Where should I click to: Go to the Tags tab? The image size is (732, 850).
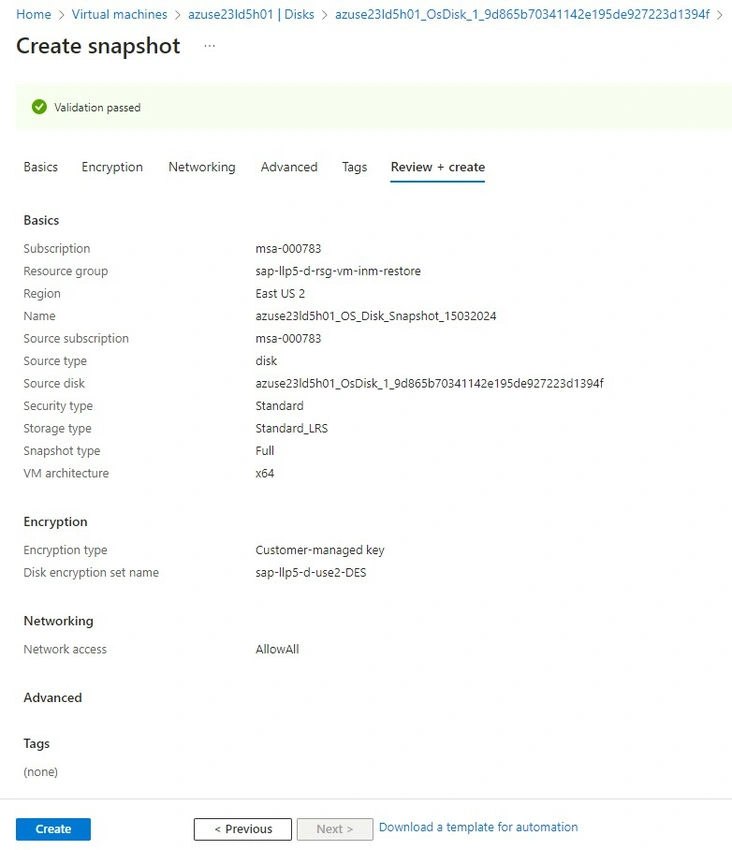[x=355, y=167]
